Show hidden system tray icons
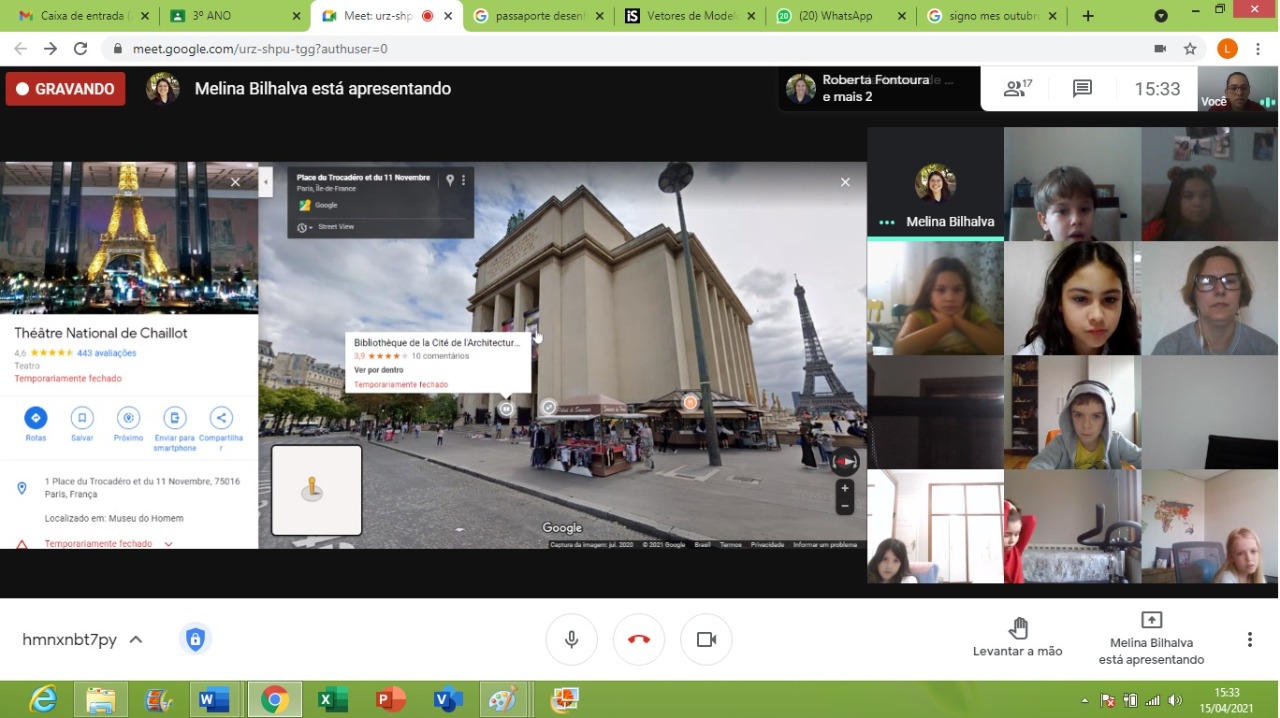 click(1085, 700)
